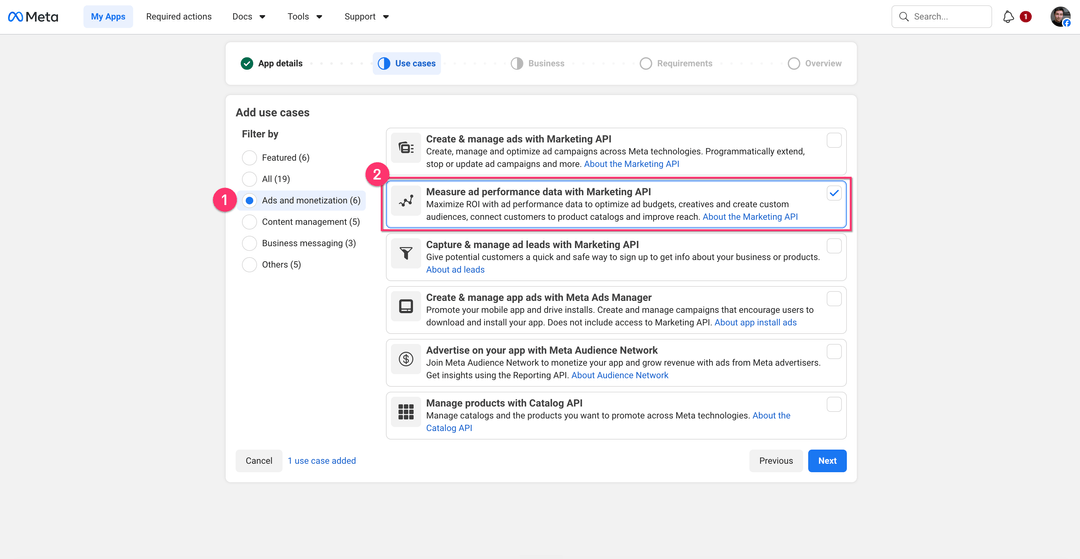This screenshot has width=1080, height=559.
Task: Check Create & manage ads with Marketing API
Action: click(x=834, y=140)
